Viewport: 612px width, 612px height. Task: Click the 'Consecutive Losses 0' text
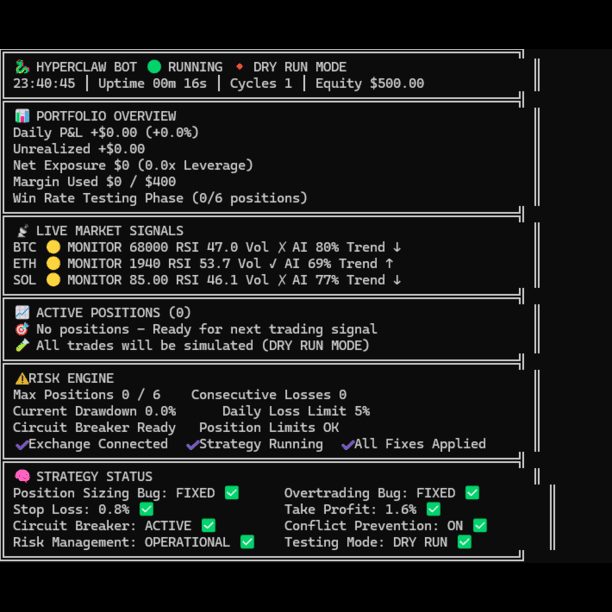pos(269,395)
